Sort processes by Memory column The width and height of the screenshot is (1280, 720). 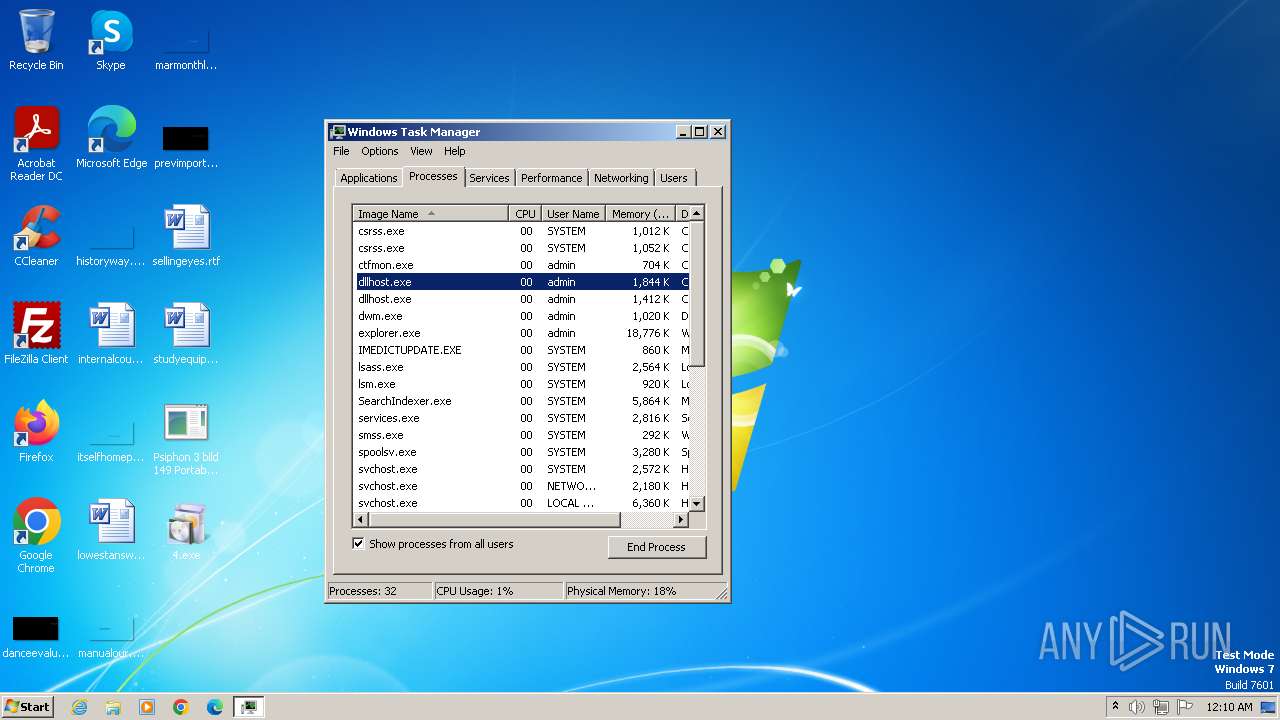click(x=641, y=214)
